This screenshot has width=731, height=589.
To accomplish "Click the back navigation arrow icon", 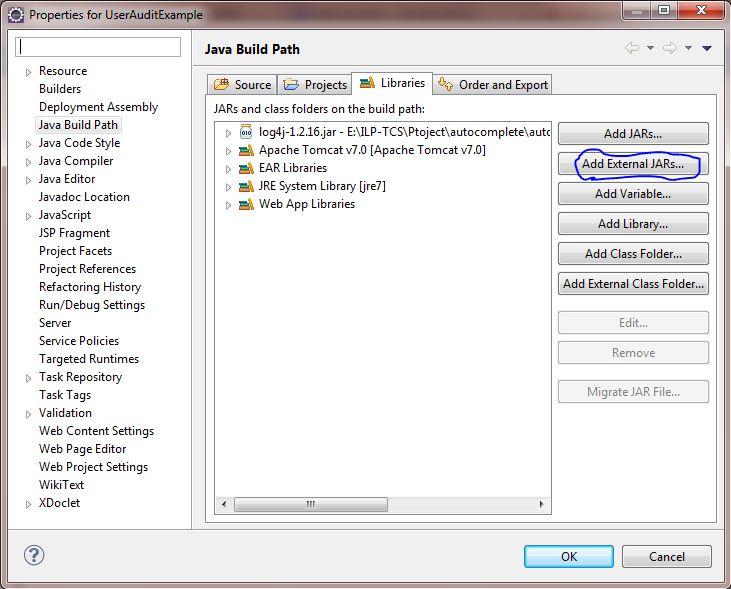I will (x=632, y=48).
